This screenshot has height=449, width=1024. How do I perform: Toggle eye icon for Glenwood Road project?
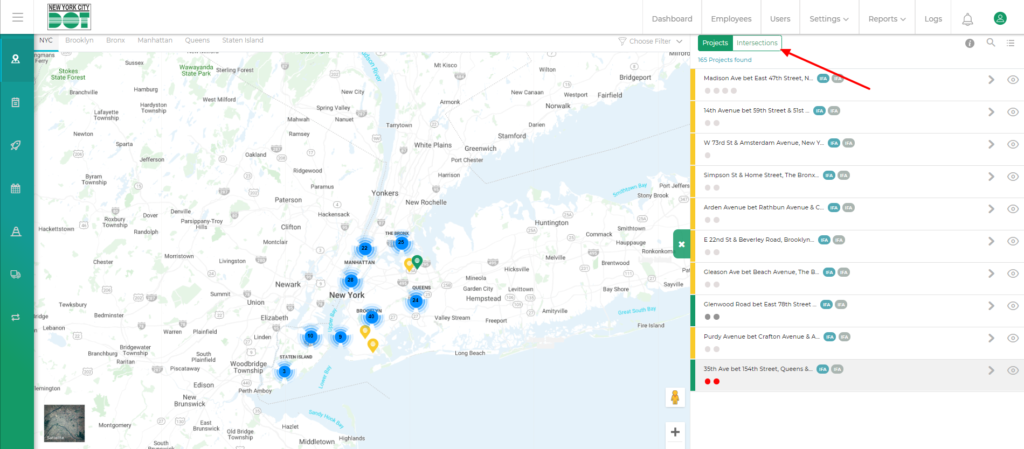tap(1012, 306)
